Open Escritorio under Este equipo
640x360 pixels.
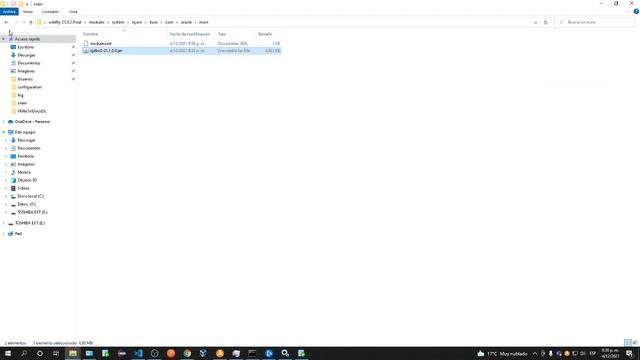pyautogui.click(x=26, y=156)
